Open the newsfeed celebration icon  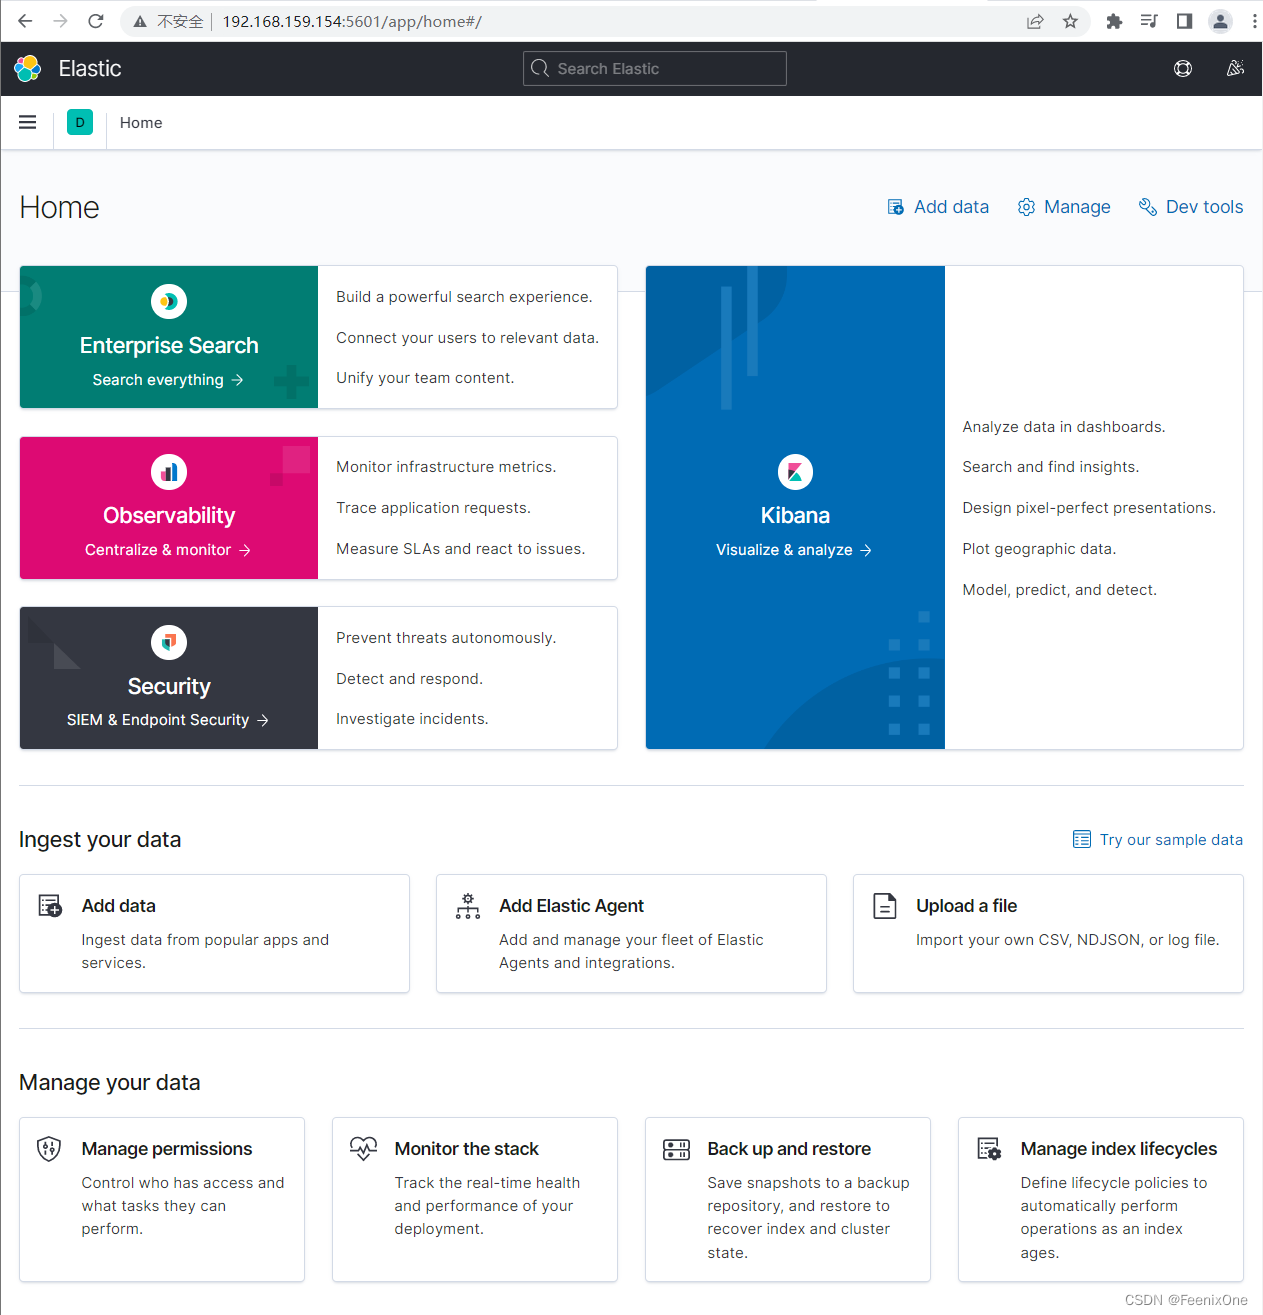1236,68
